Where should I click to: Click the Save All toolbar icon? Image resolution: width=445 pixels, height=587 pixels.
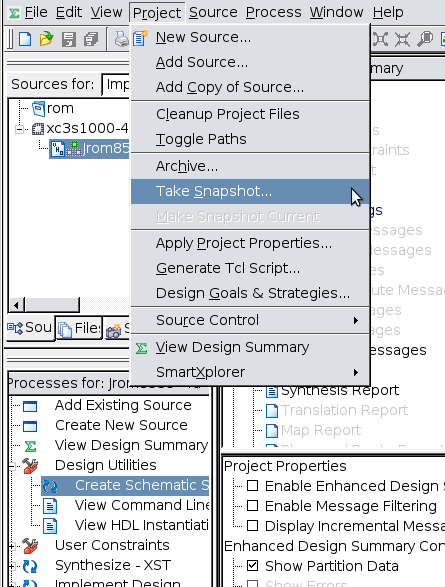click(x=91, y=39)
